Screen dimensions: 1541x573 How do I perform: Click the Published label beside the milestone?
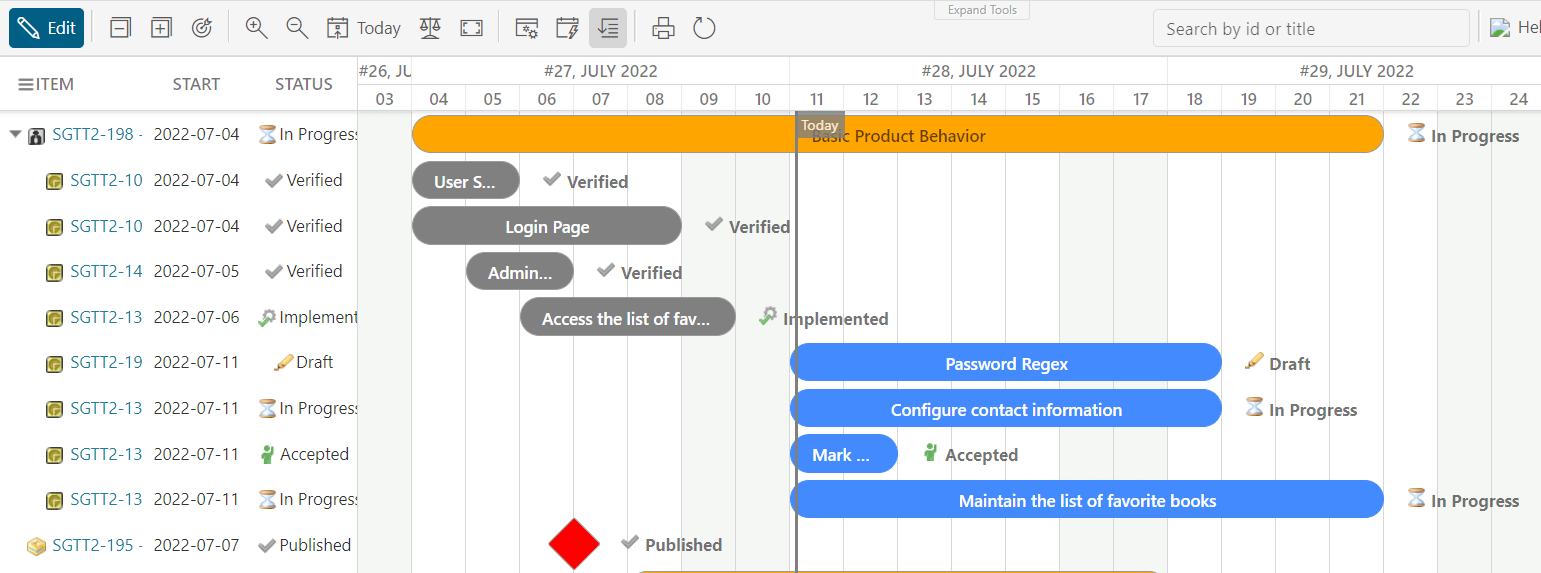pos(684,545)
